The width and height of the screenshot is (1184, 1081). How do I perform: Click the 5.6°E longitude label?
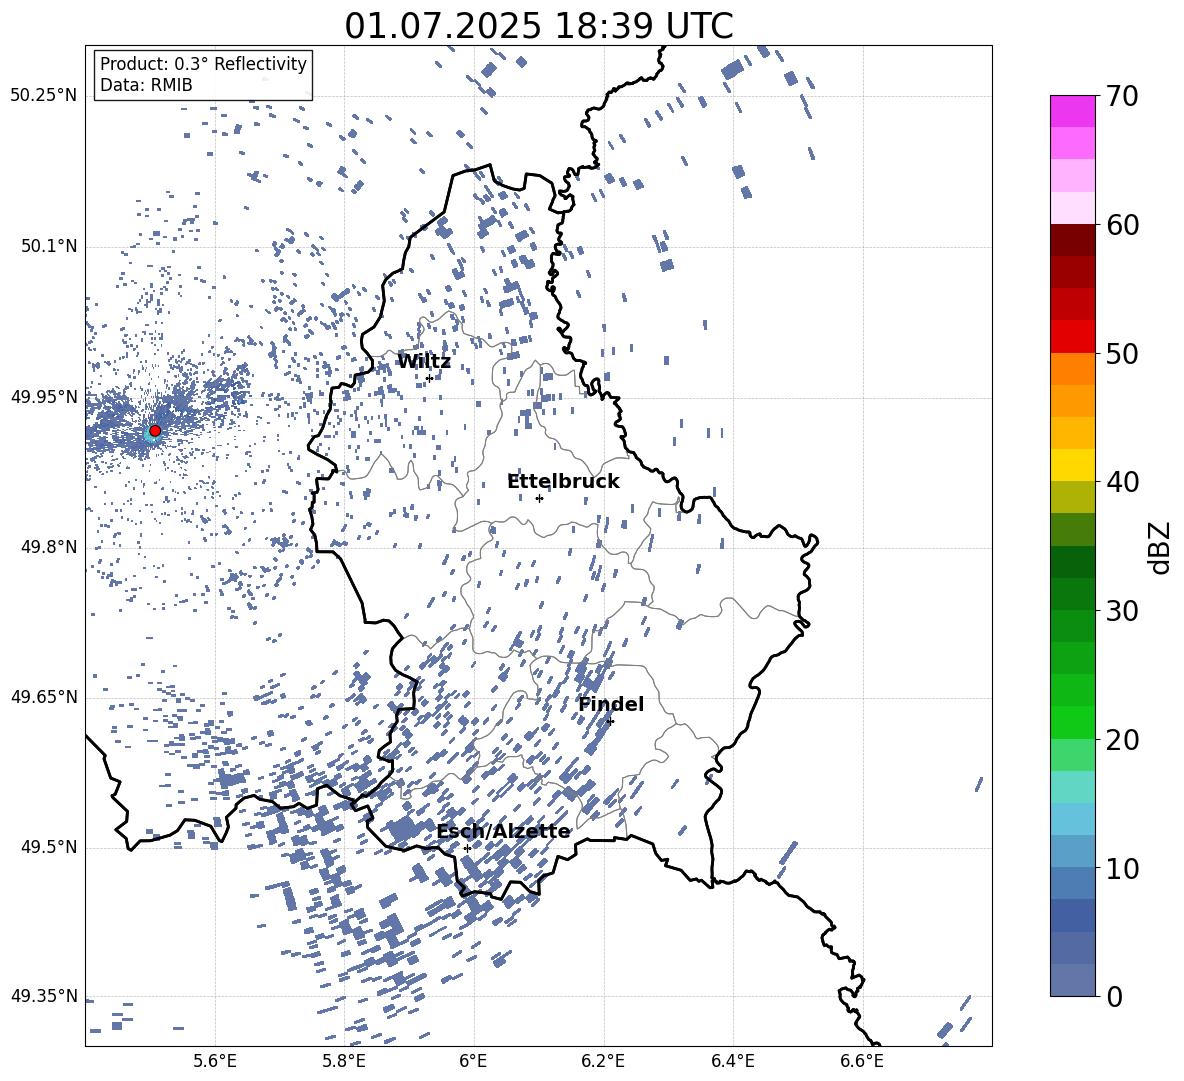(x=215, y=1061)
